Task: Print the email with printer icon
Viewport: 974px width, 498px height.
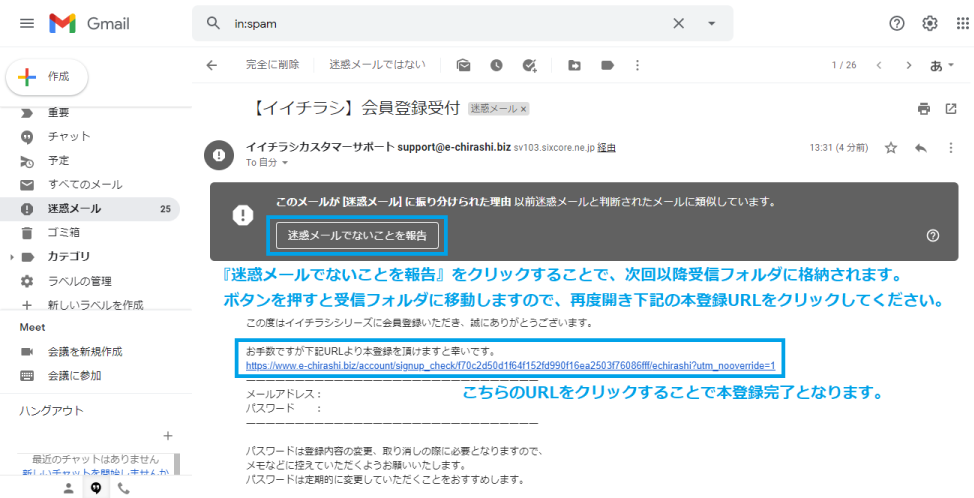Action: coord(924,109)
